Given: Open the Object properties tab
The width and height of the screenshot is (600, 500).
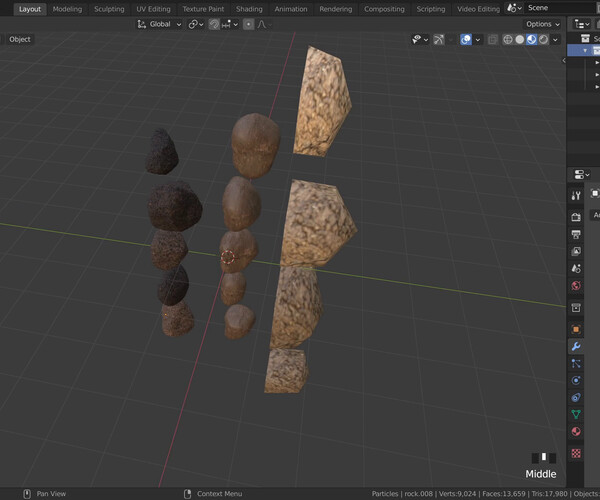Looking at the screenshot, I should click(576, 329).
